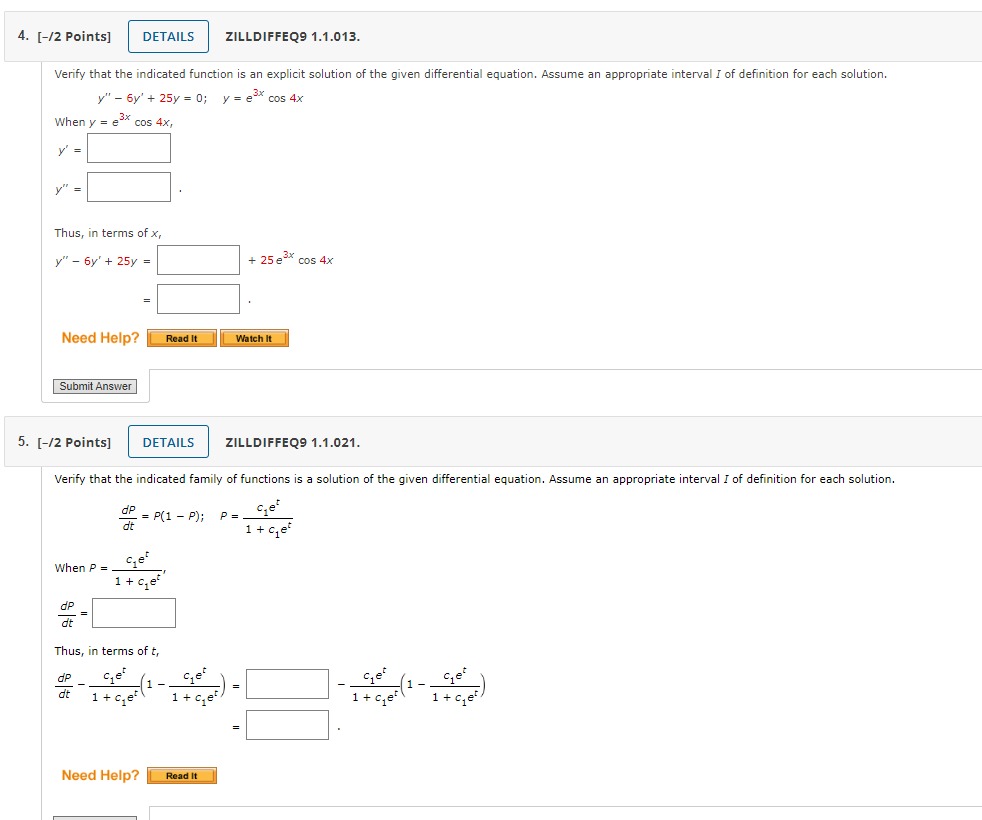Image resolution: width=982 pixels, height=820 pixels.
Task: Open DETAILS for problem 4
Action: pyautogui.click(x=167, y=36)
